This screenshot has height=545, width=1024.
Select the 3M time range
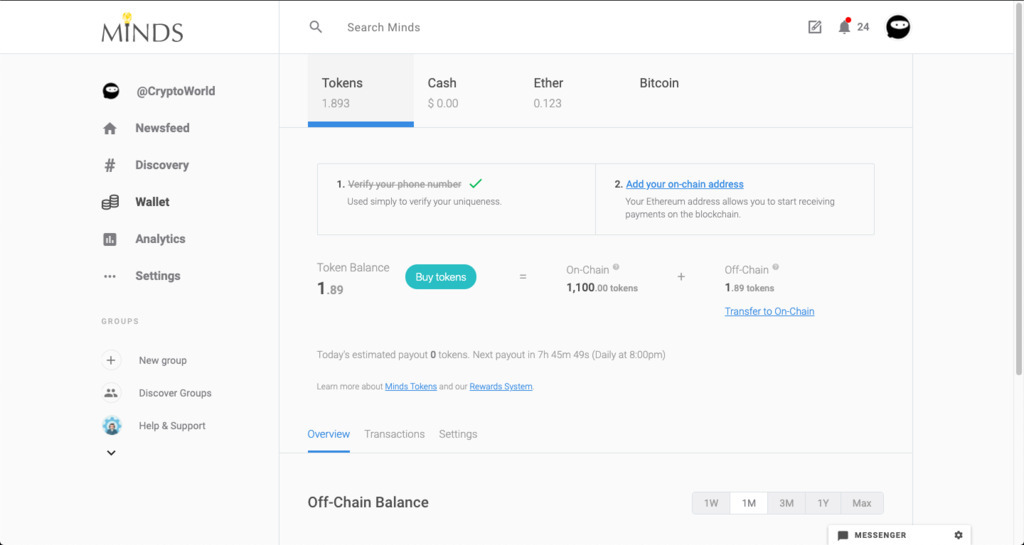pyautogui.click(x=787, y=503)
